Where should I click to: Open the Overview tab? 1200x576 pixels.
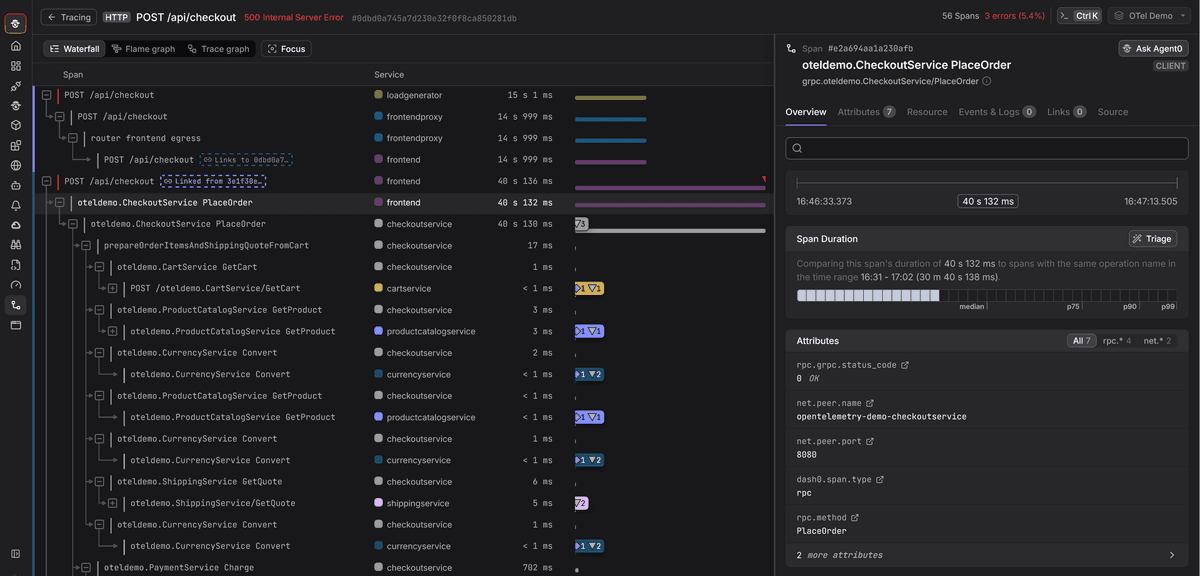coord(806,112)
